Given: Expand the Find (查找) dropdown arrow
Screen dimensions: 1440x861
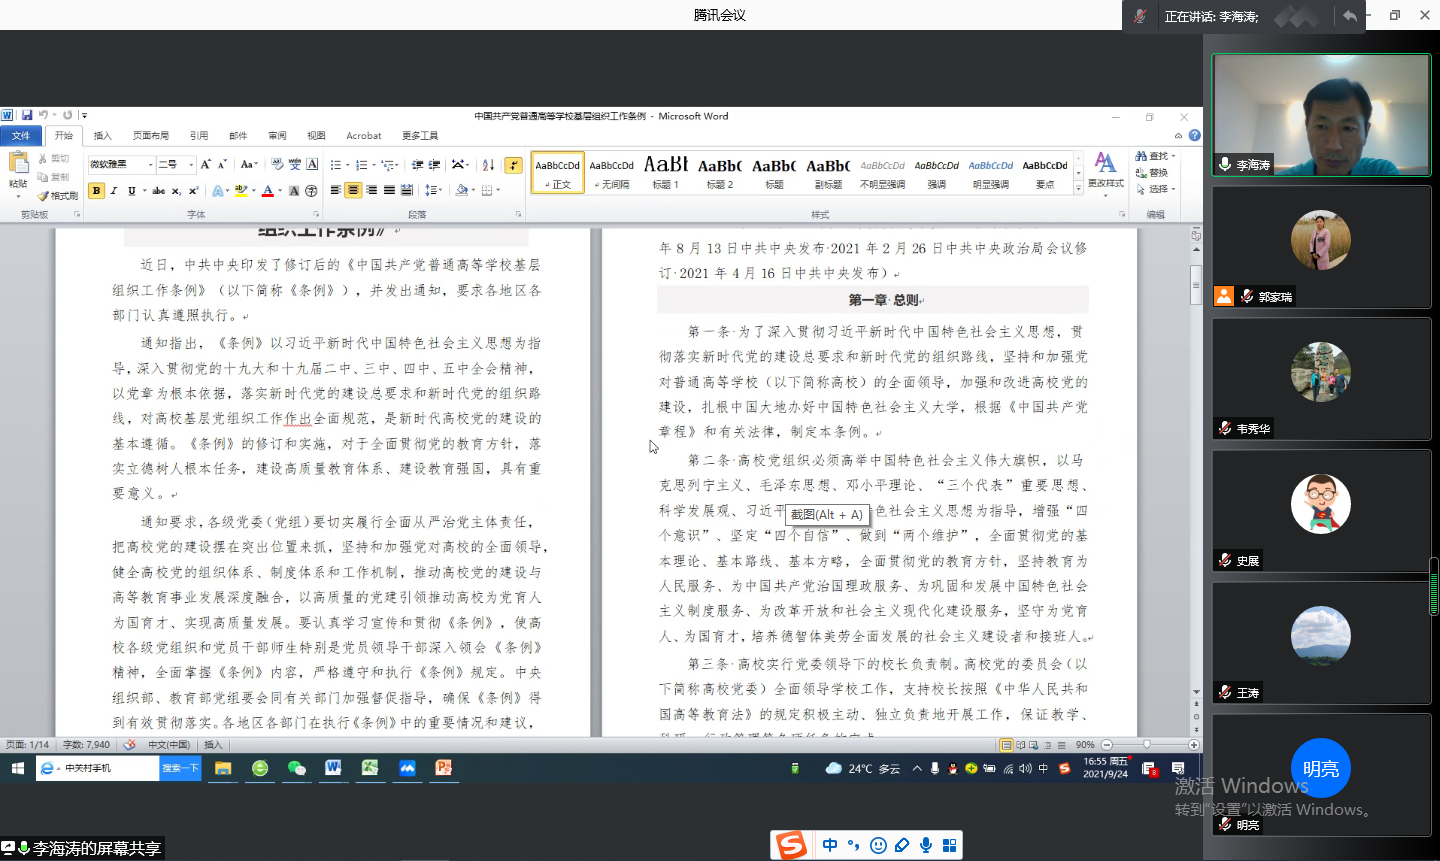Looking at the screenshot, I should click(1173, 157).
